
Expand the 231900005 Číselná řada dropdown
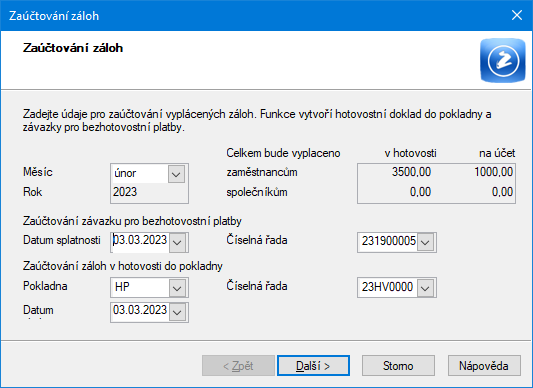click(x=425, y=242)
